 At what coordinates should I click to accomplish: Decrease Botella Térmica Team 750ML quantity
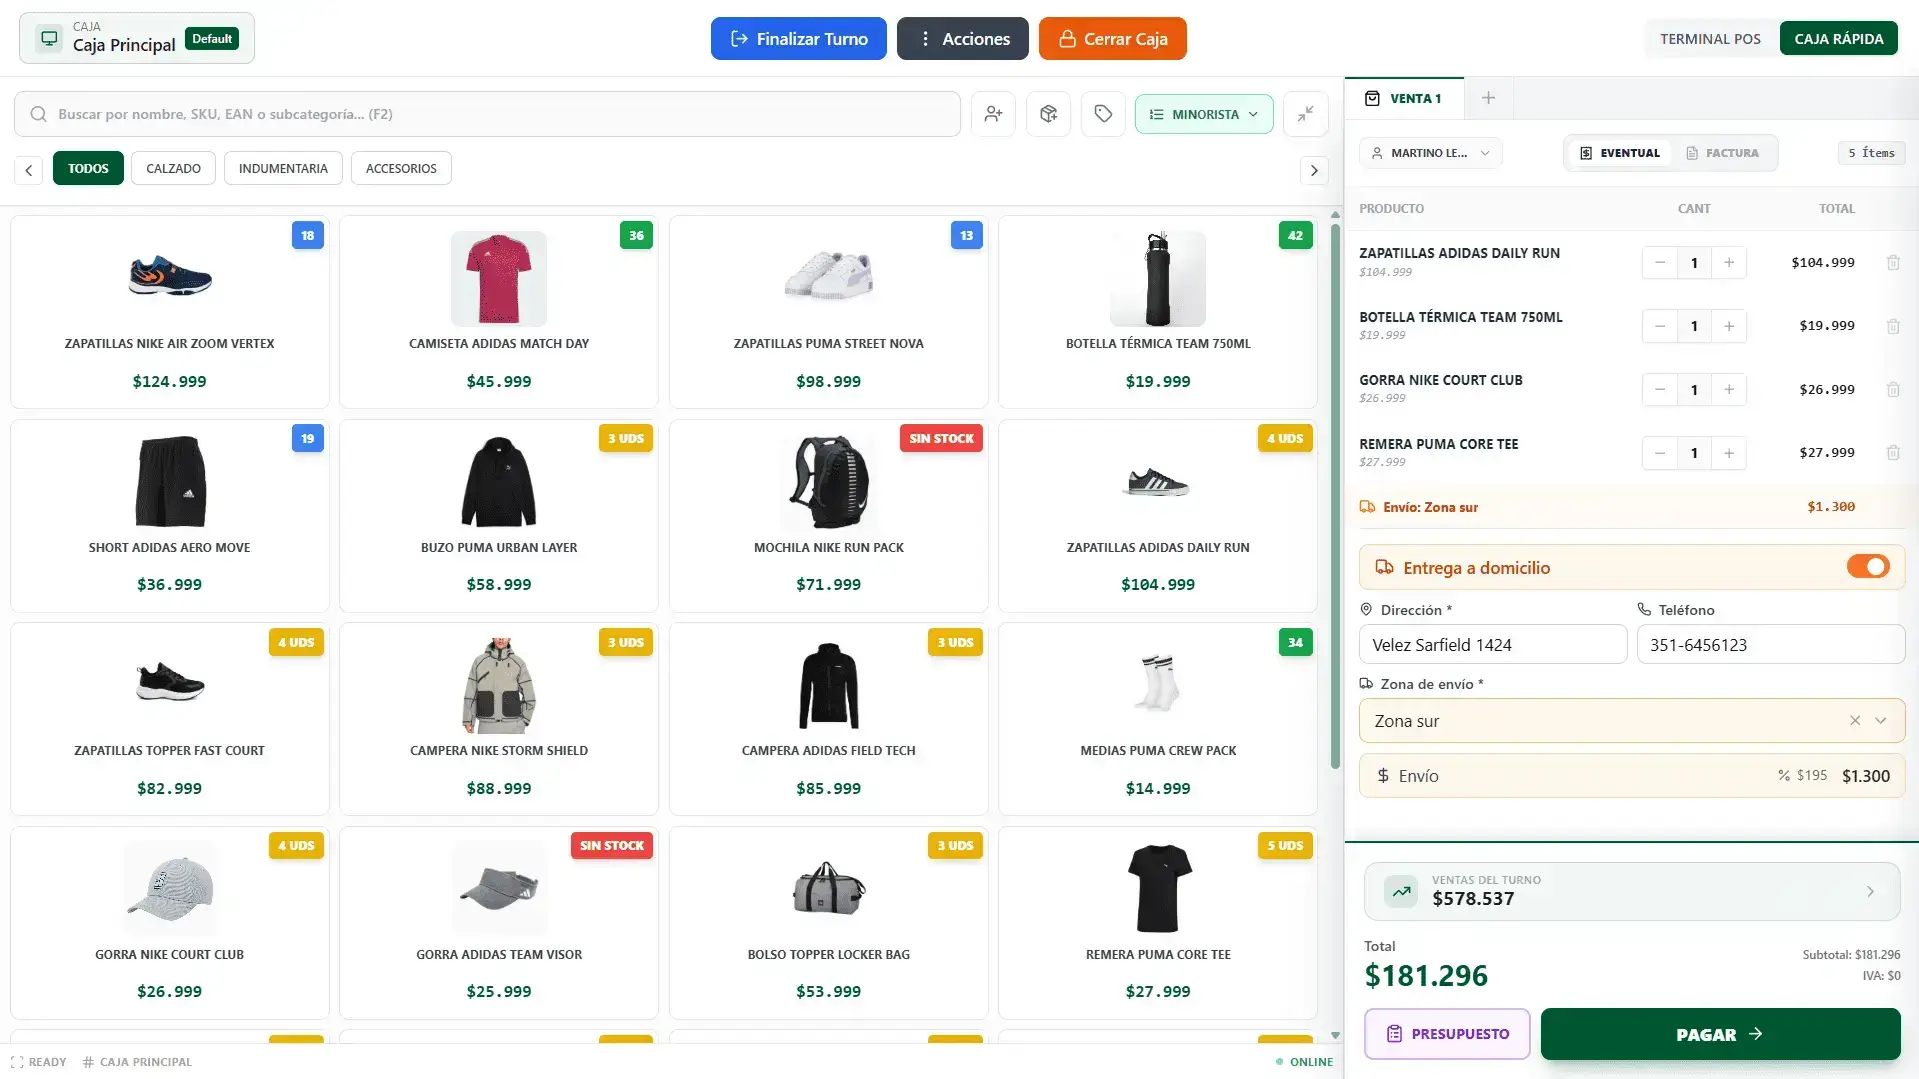pyautogui.click(x=1660, y=326)
